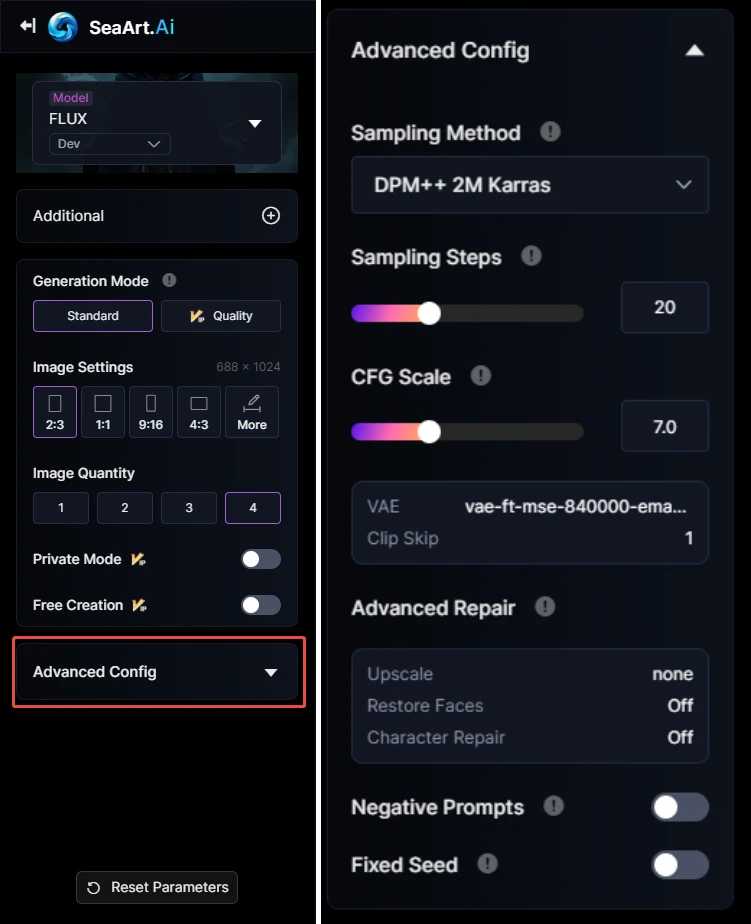Click the Sampling Steps info icon
This screenshot has height=924, width=751.
tap(532, 256)
